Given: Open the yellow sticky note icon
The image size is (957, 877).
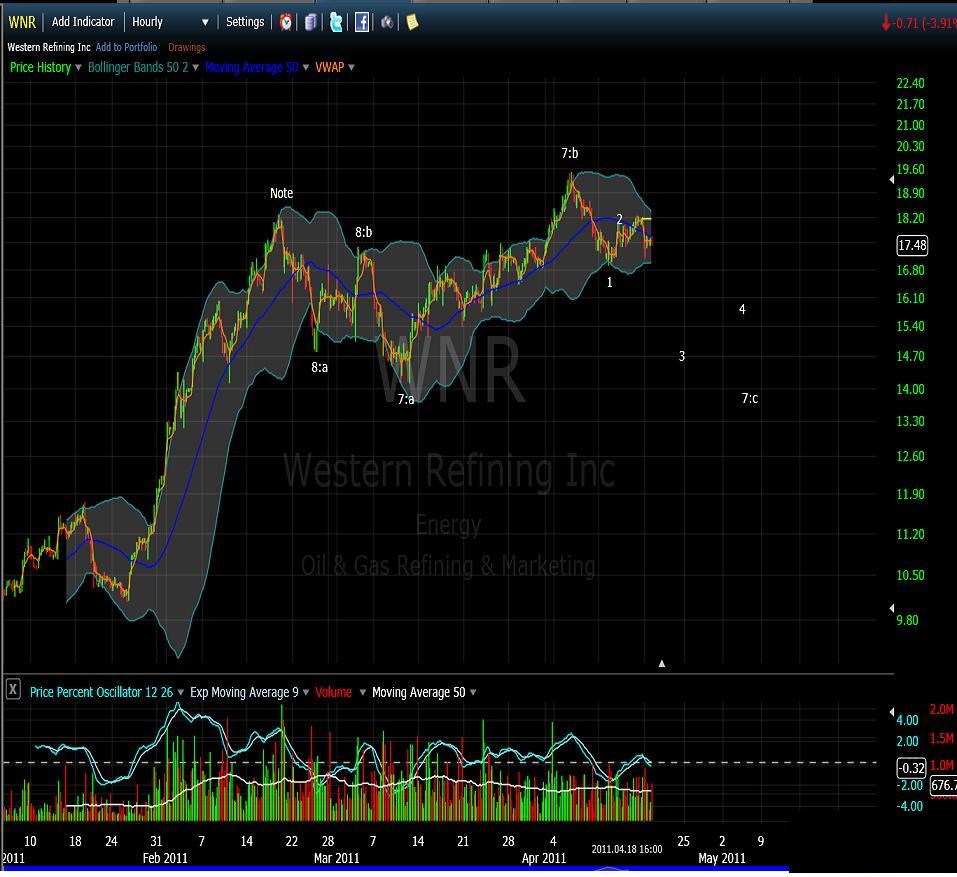Looking at the screenshot, I should [412, 22].
